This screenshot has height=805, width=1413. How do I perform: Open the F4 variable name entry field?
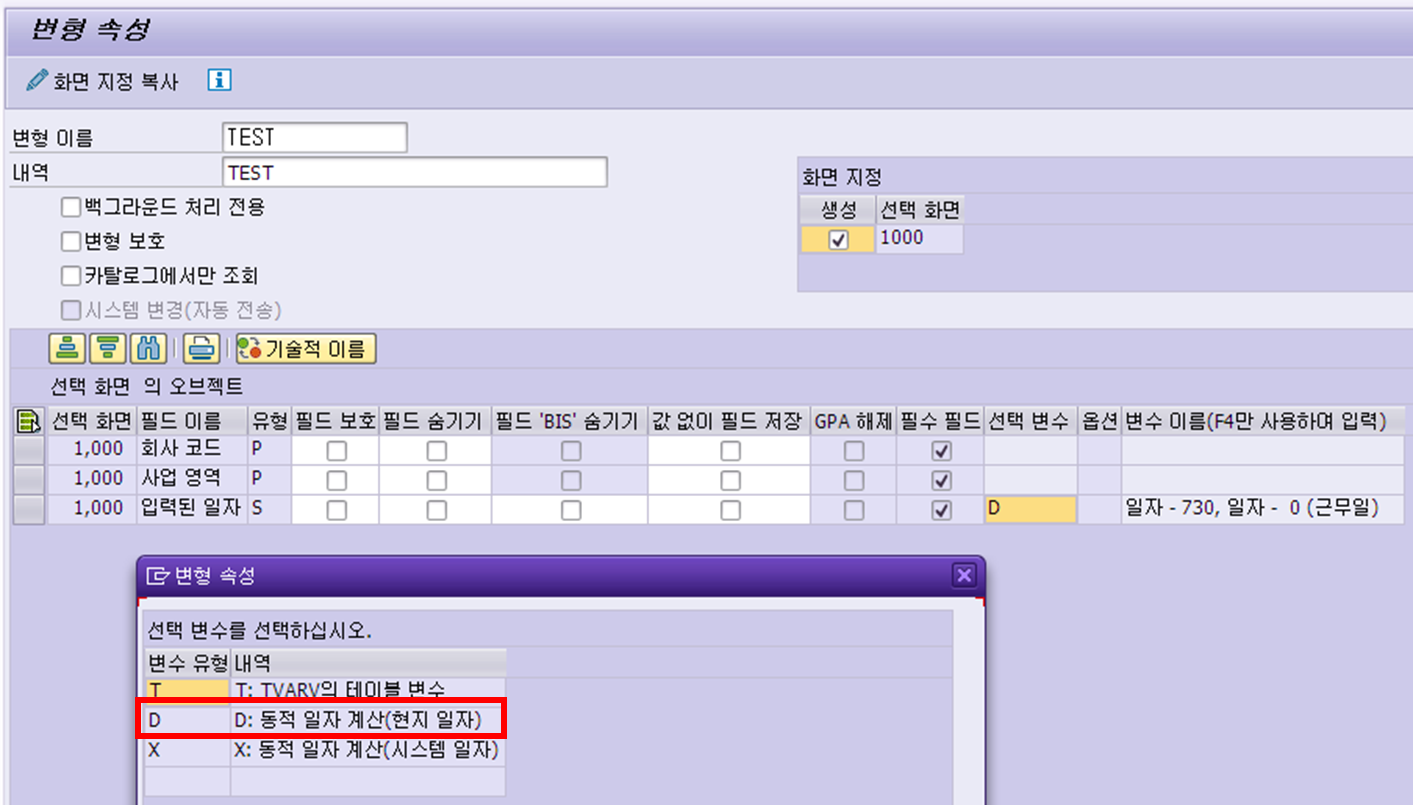point(1250,508)
